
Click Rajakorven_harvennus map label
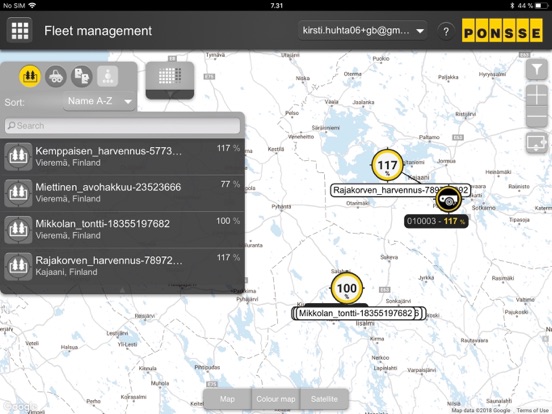pyautogui.click(x=400, y=190)
